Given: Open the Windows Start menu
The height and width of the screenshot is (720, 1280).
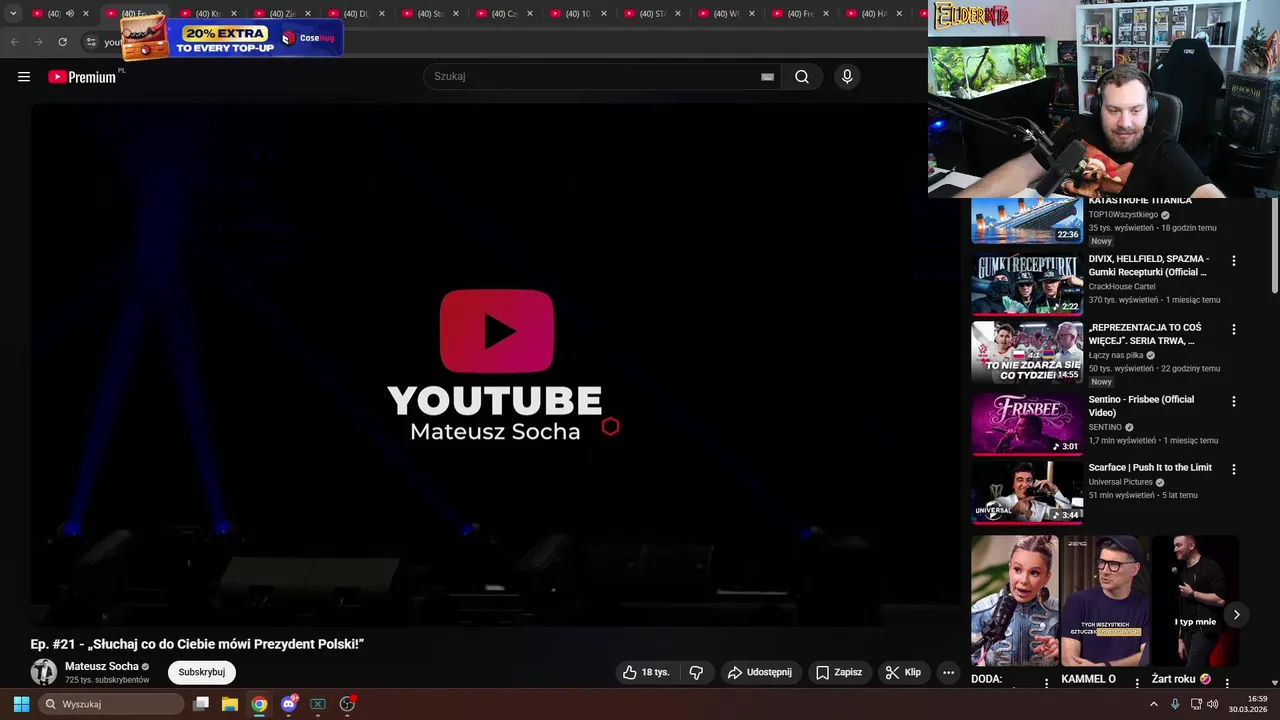Looking at the screenshot, I should click(x=21, y=704).
